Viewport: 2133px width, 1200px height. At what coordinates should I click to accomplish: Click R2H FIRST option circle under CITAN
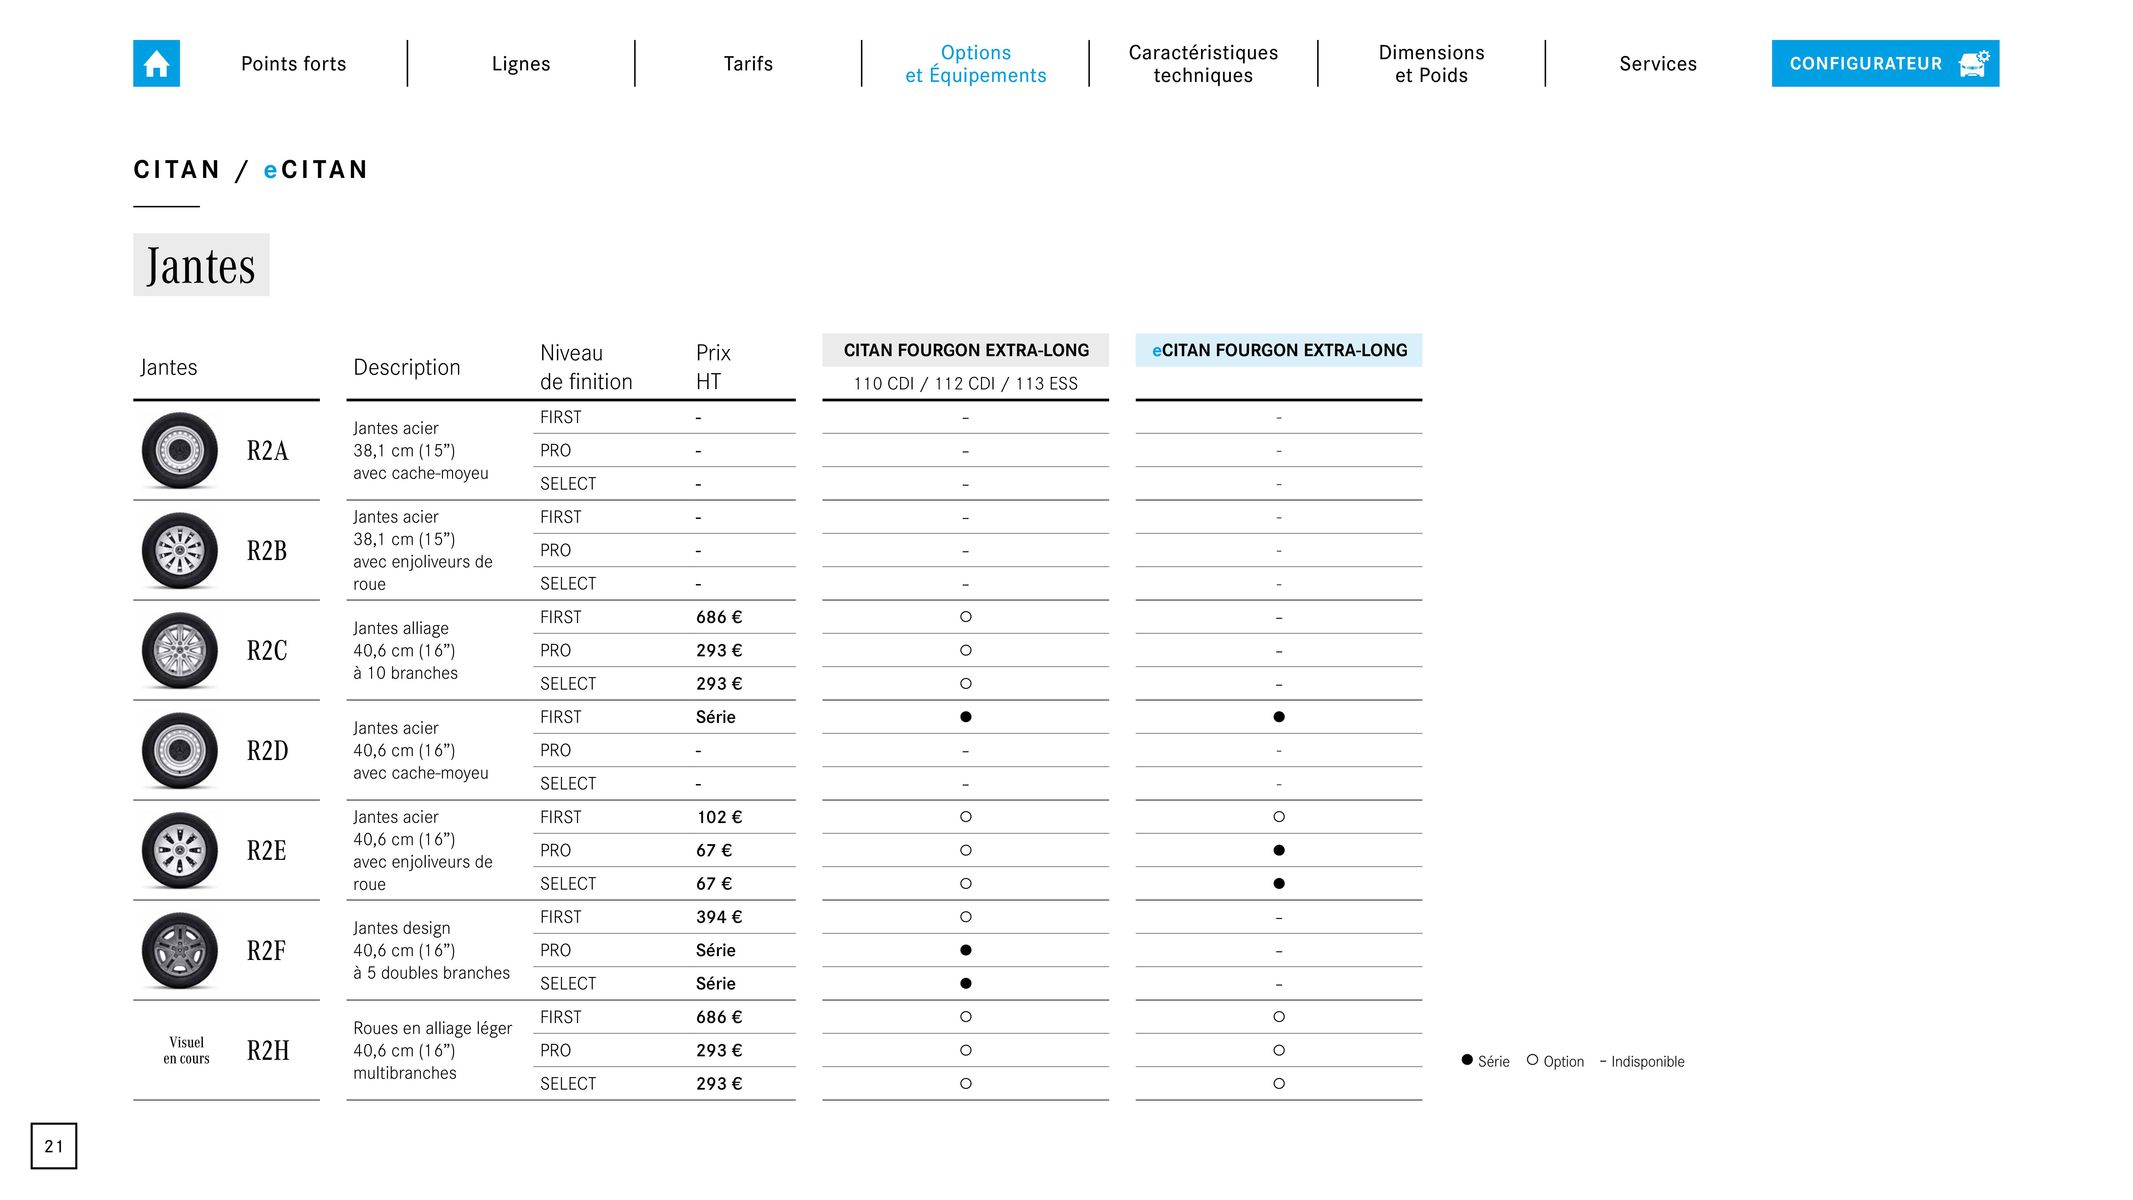click(x=966, y=1017)
